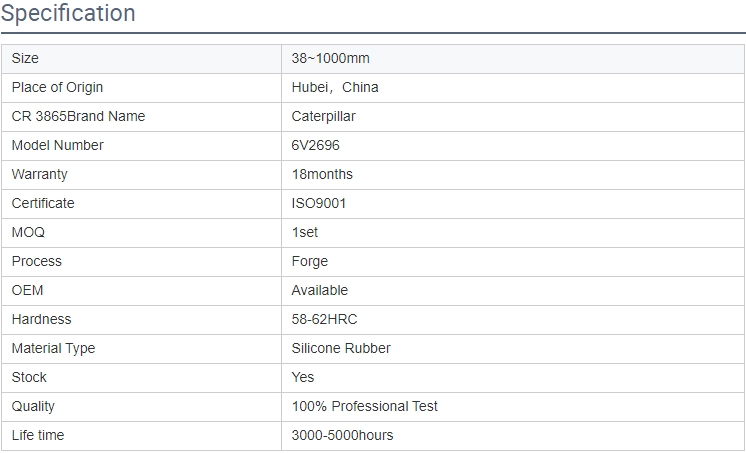Select the MOQ label cell
Viewport: 746px width, 453px height.
(141, 233)
